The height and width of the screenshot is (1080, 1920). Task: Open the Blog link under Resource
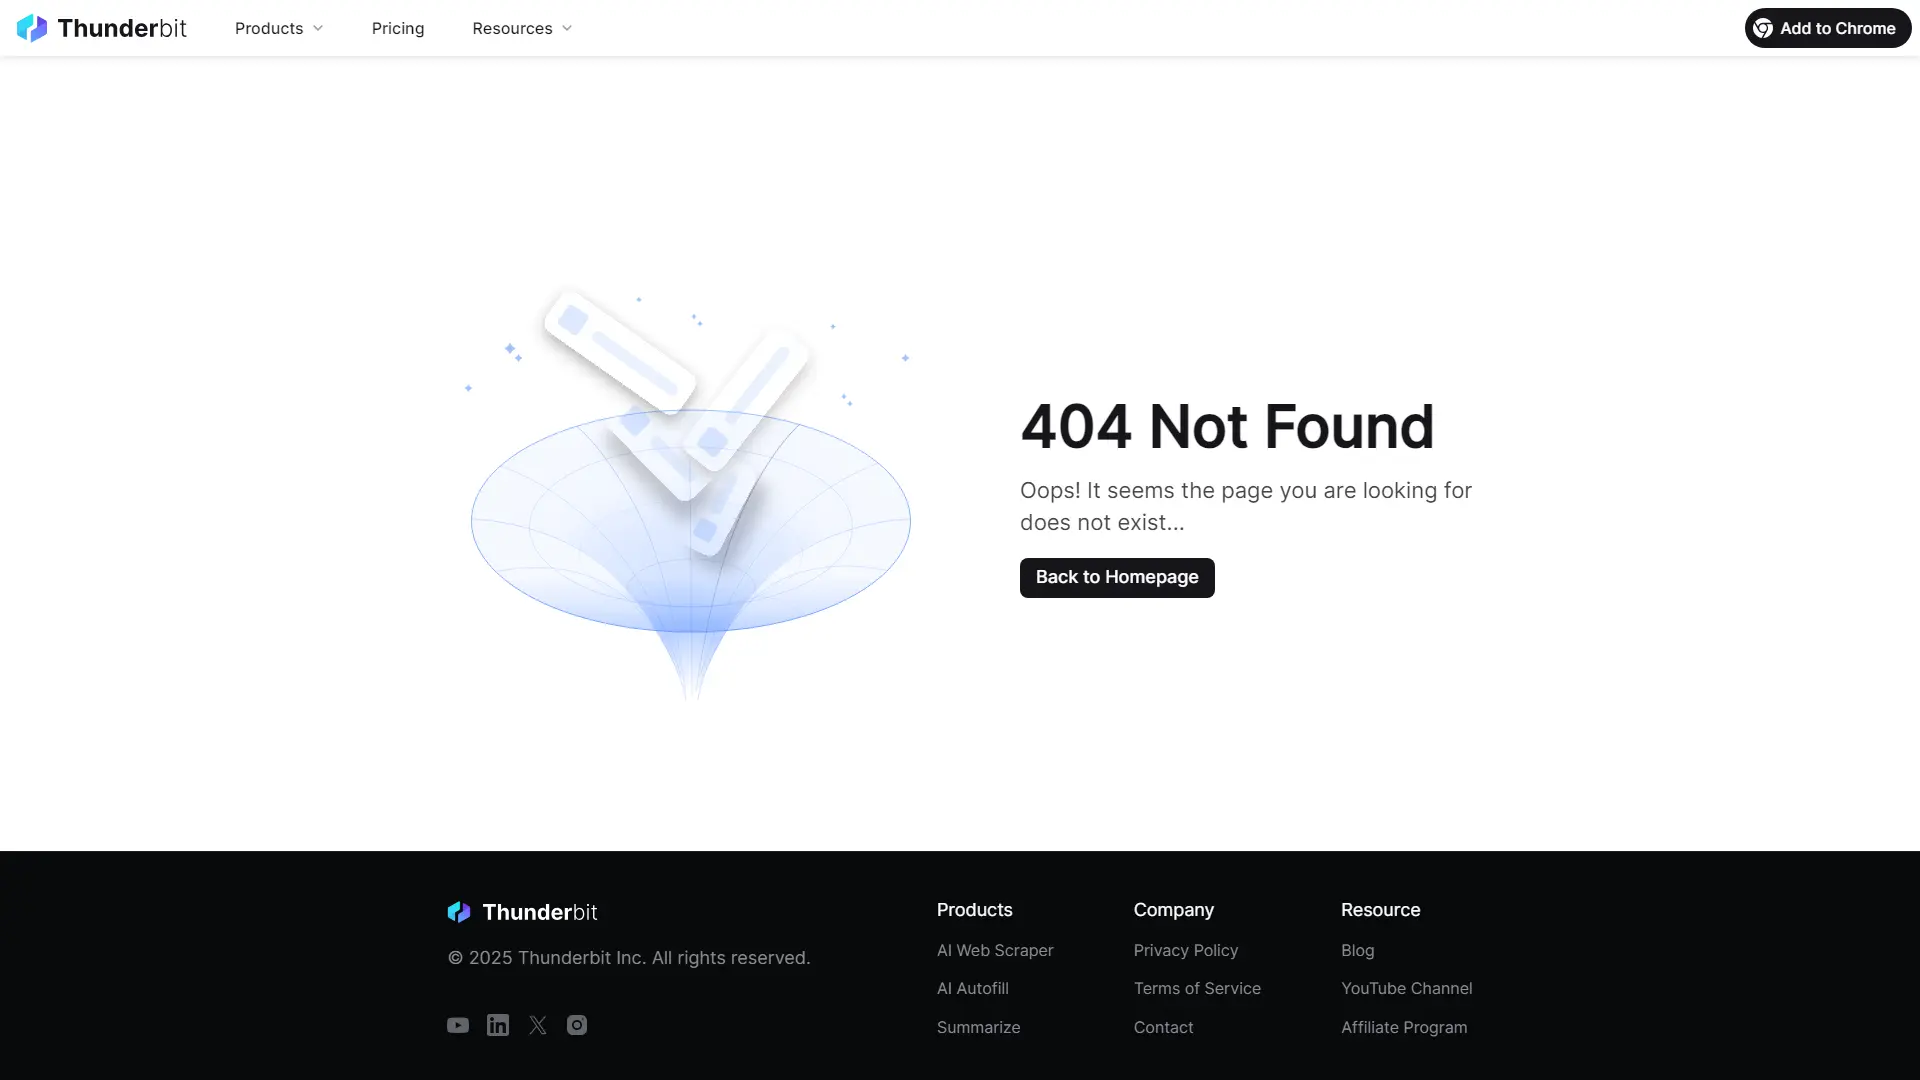(1358, 950)
